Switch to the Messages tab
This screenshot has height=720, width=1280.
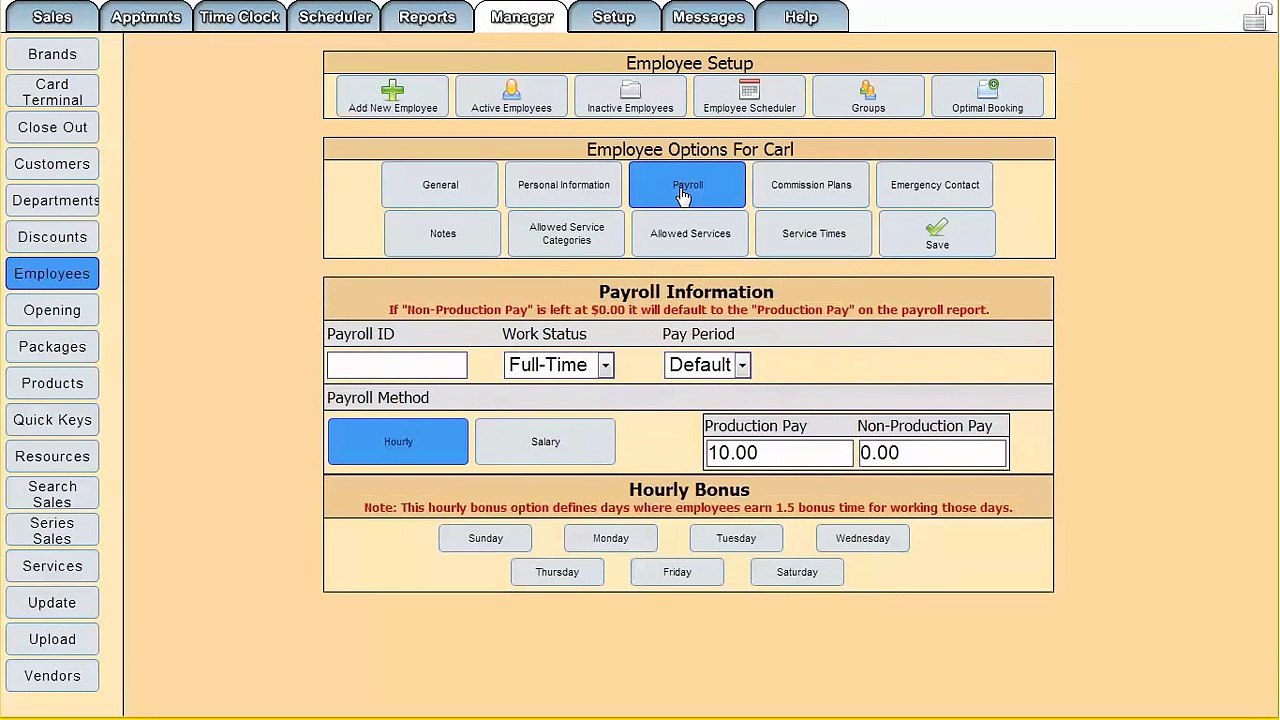coord(708,17)
